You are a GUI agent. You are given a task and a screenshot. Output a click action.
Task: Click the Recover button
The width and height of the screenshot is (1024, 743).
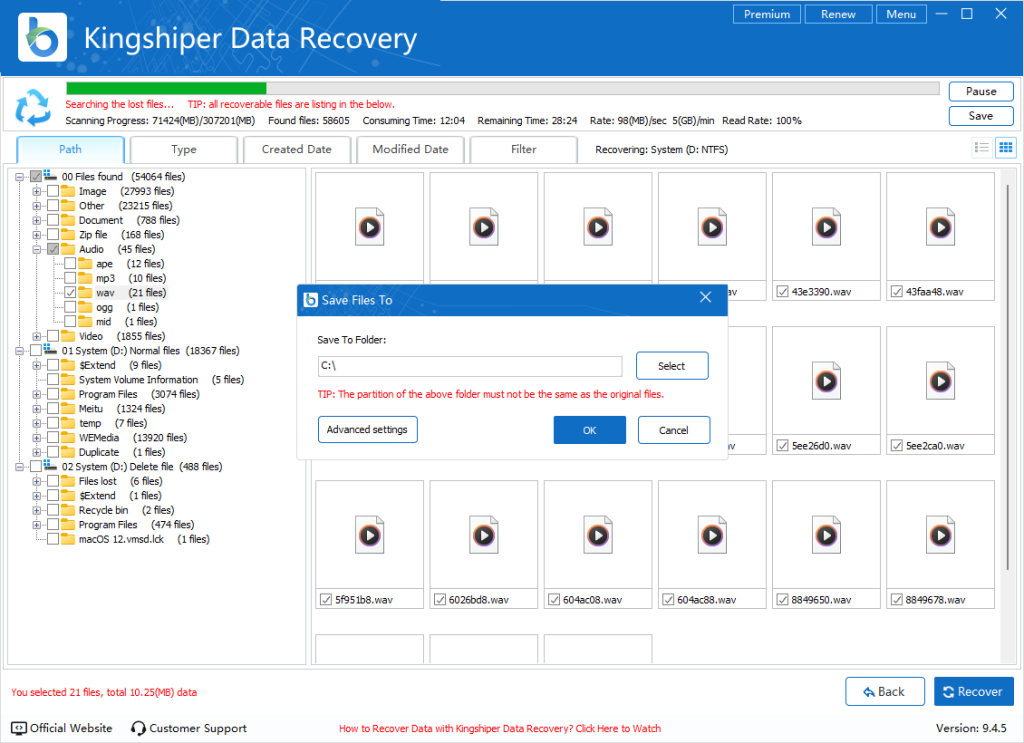tap(973, 691)
